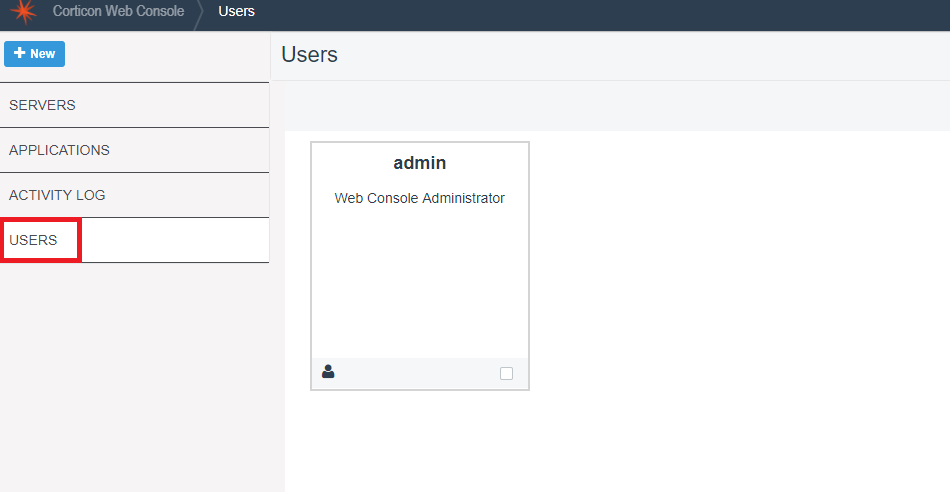Click the Corticon starburst logo icon
This screenshot has width=950, height=492.
click(24, 12)
